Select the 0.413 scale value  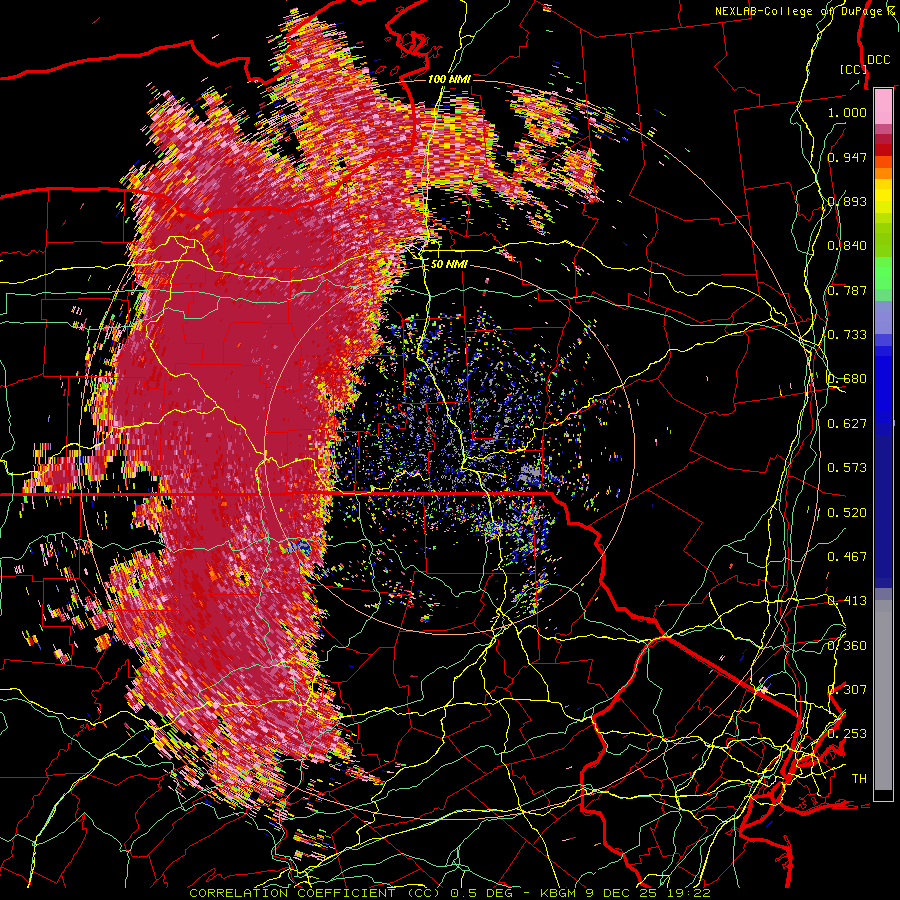tap(847, 601)
